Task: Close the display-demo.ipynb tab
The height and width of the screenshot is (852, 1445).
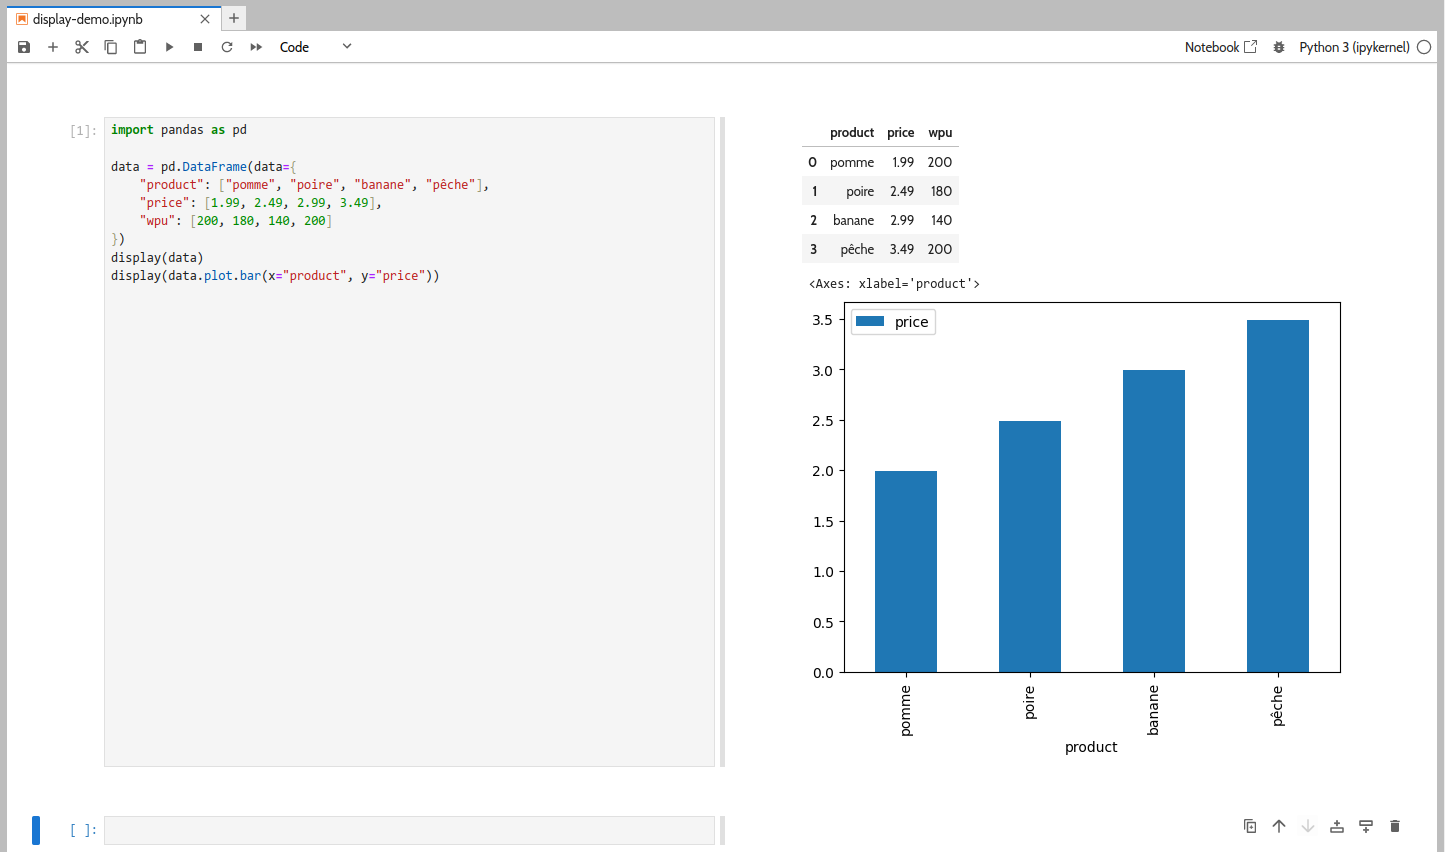Action: pyautogui.click(x=205, y=19)
